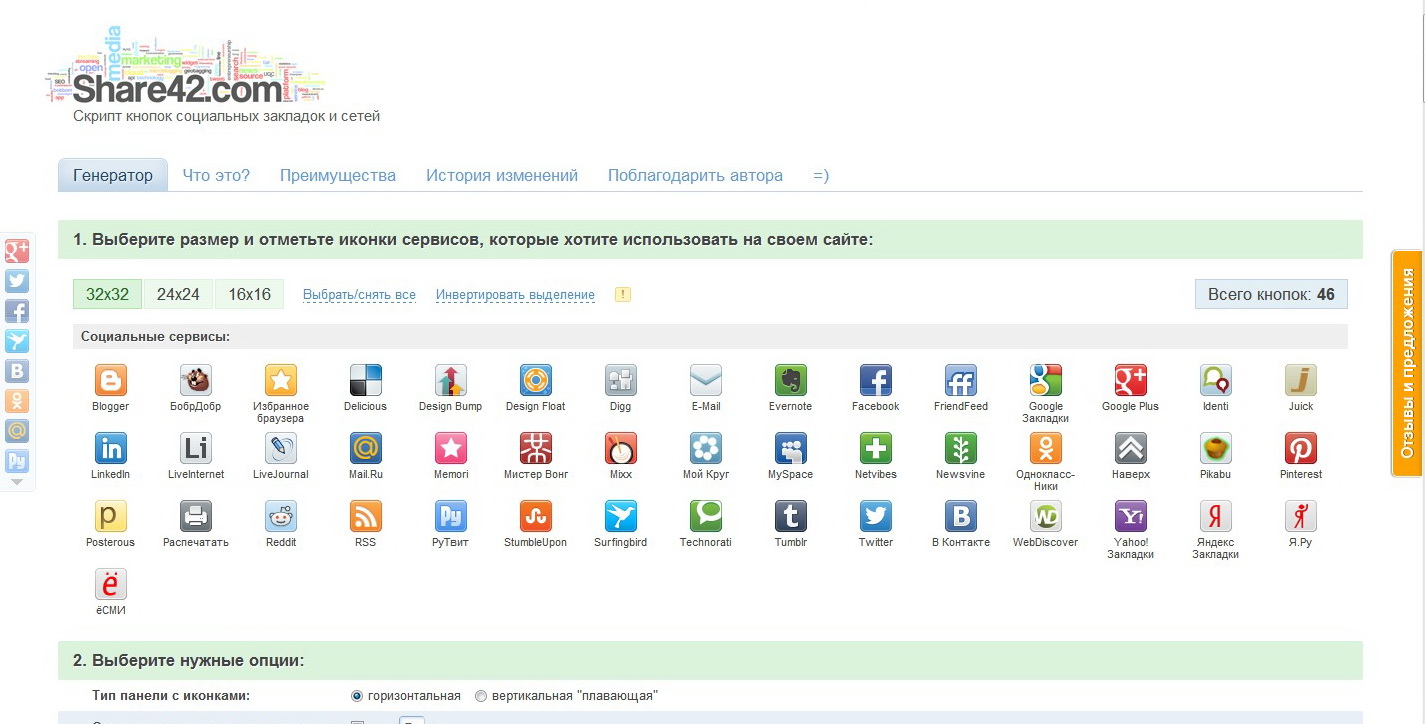Viewport: 1425px width, 724px height.
Task: Click Инвертировать выделение link
Action: [x=515, y=295]
